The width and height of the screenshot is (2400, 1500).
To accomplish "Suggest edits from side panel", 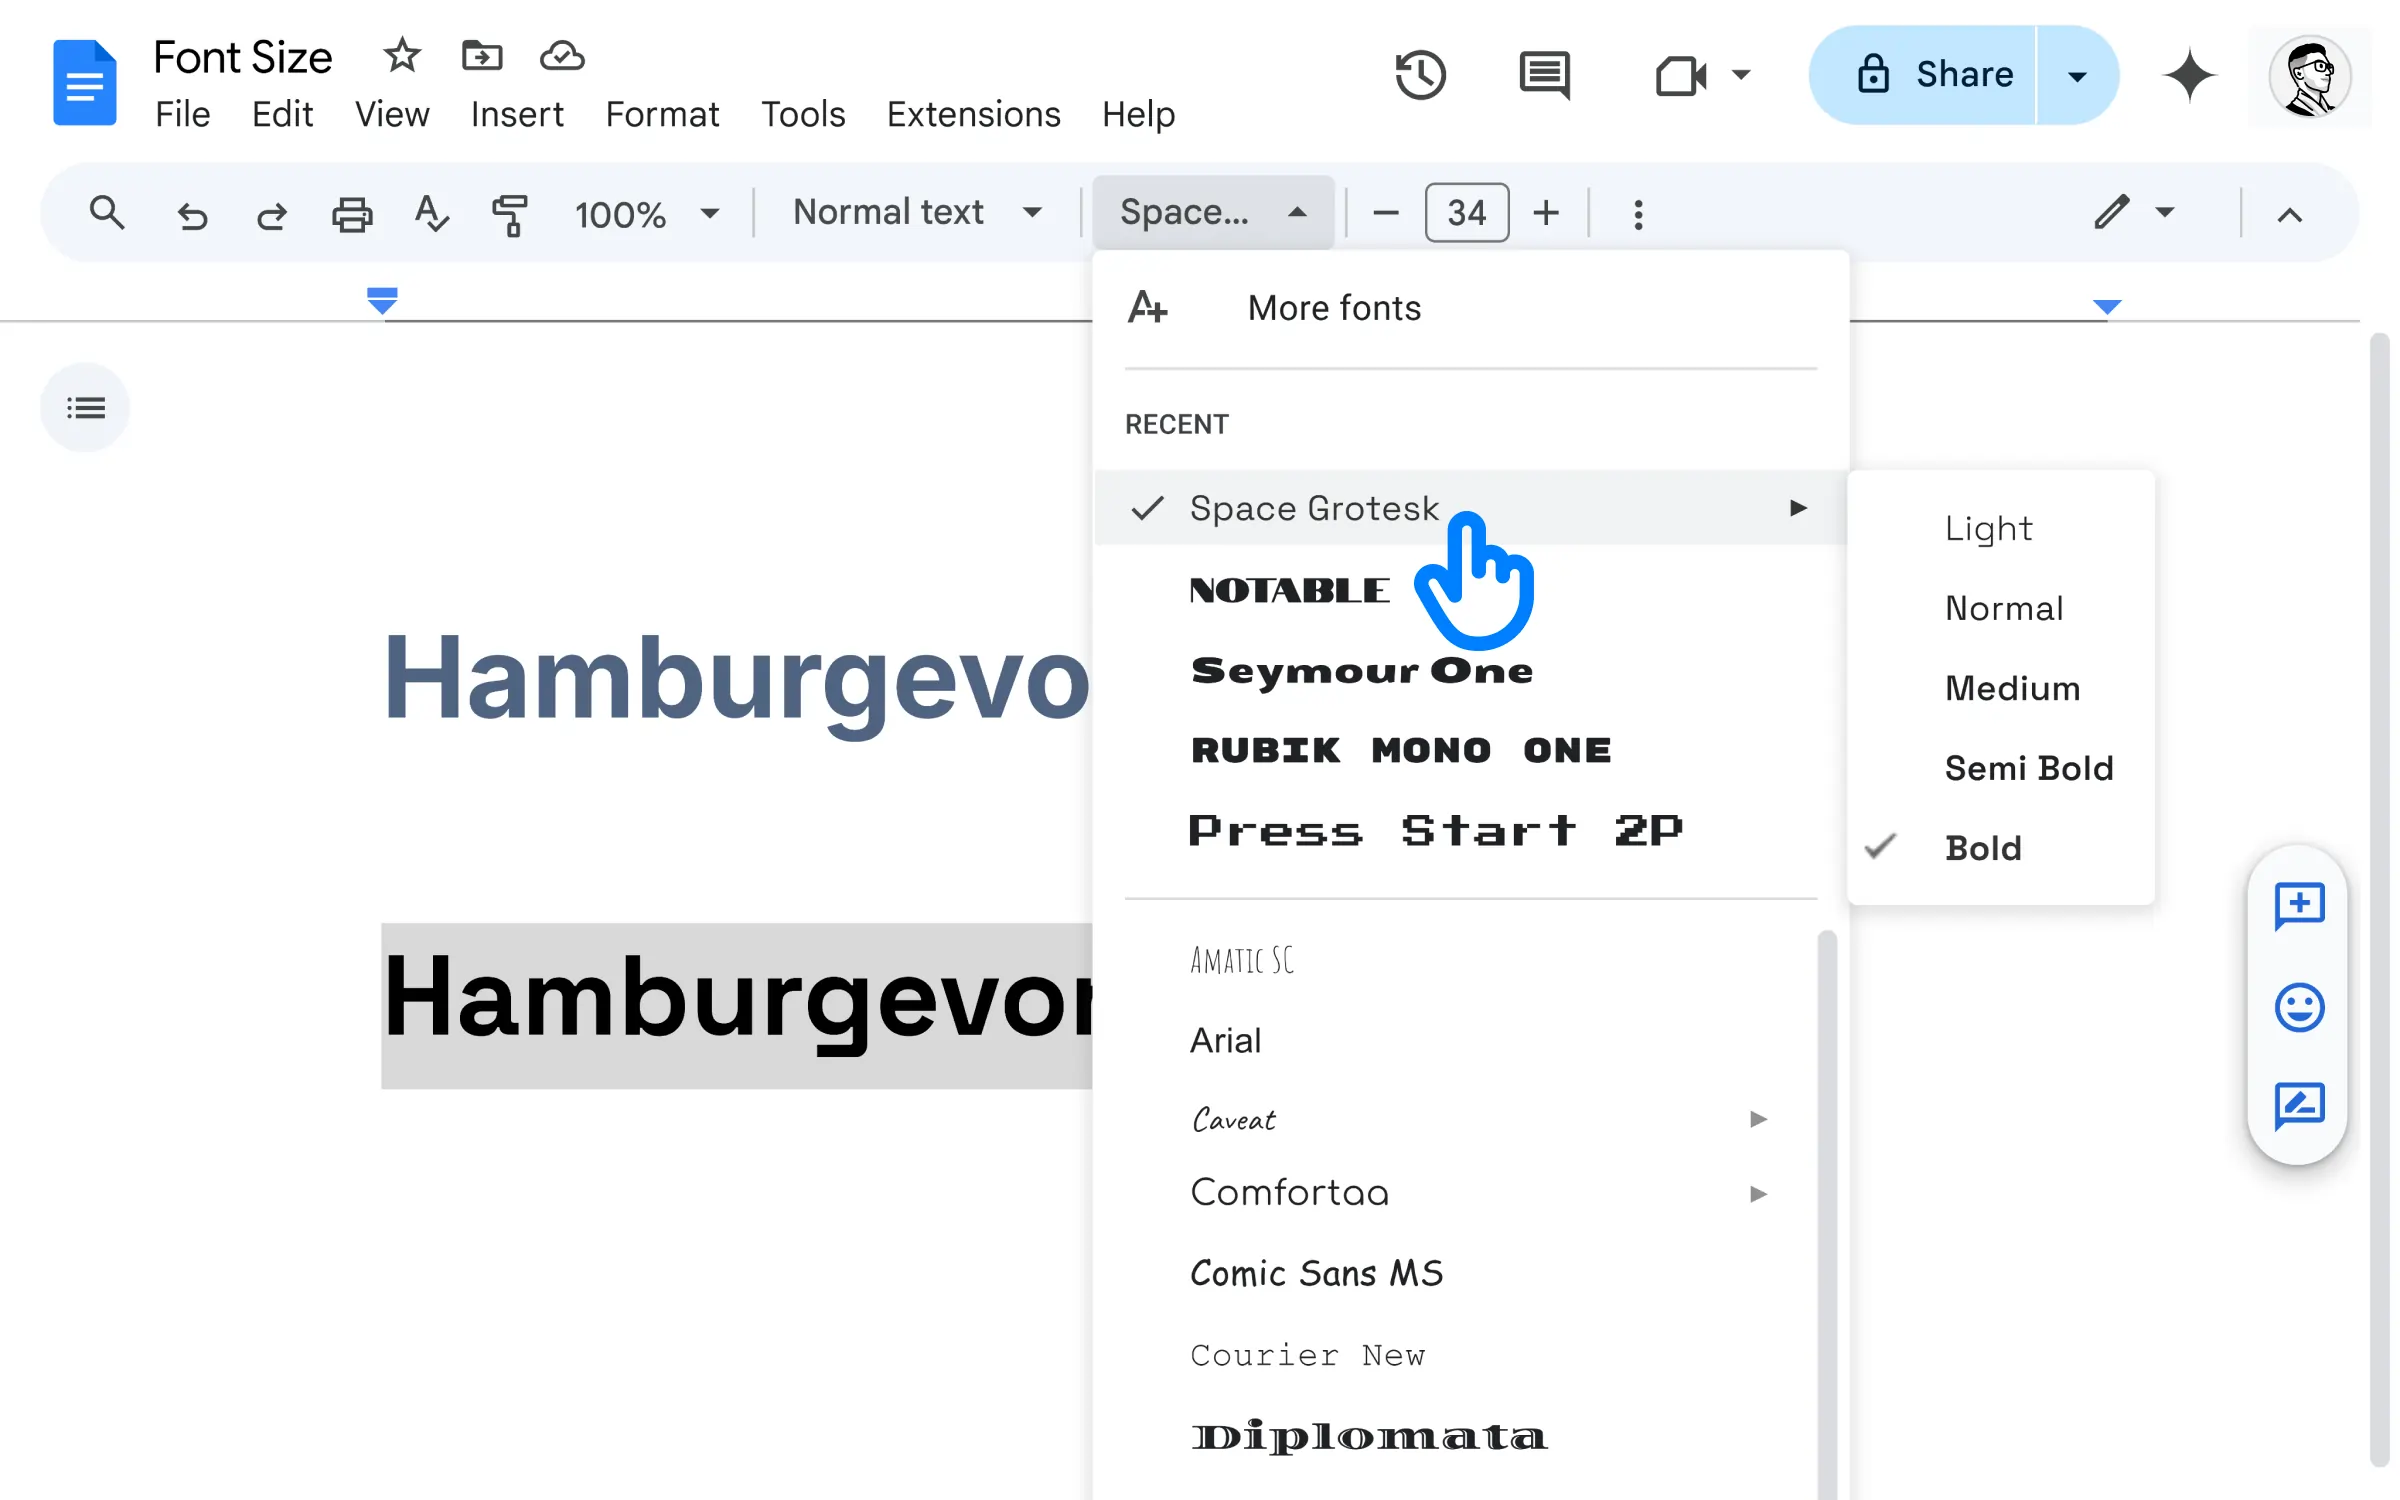I will [2299, 1106].
